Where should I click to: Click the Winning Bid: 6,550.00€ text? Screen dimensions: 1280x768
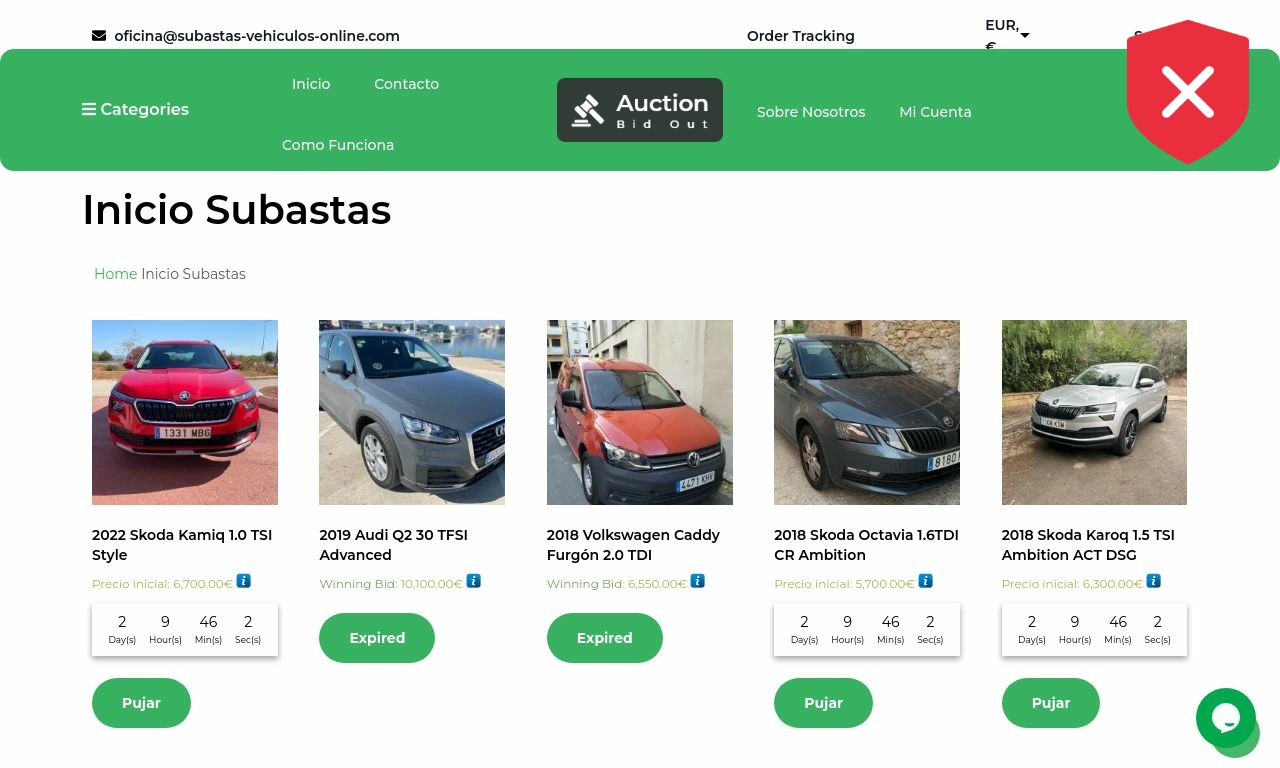point(617,584)
